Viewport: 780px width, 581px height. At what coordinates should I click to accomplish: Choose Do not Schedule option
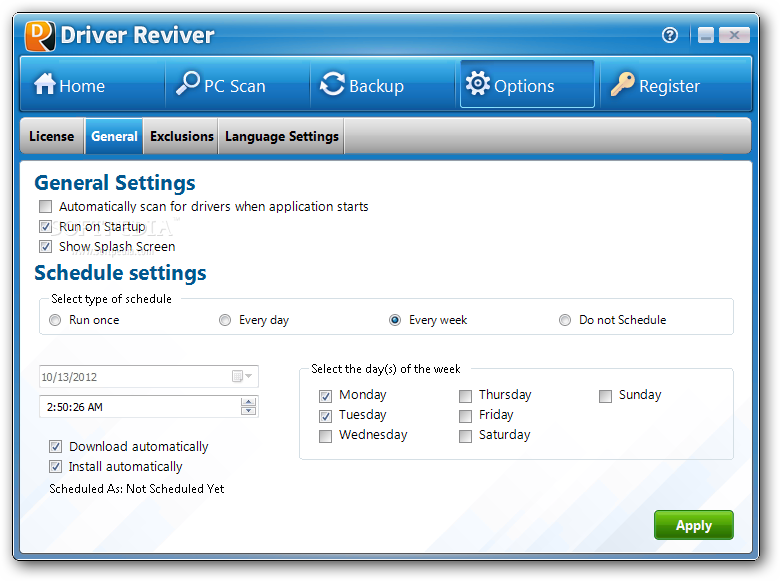(x=565, y=320)
